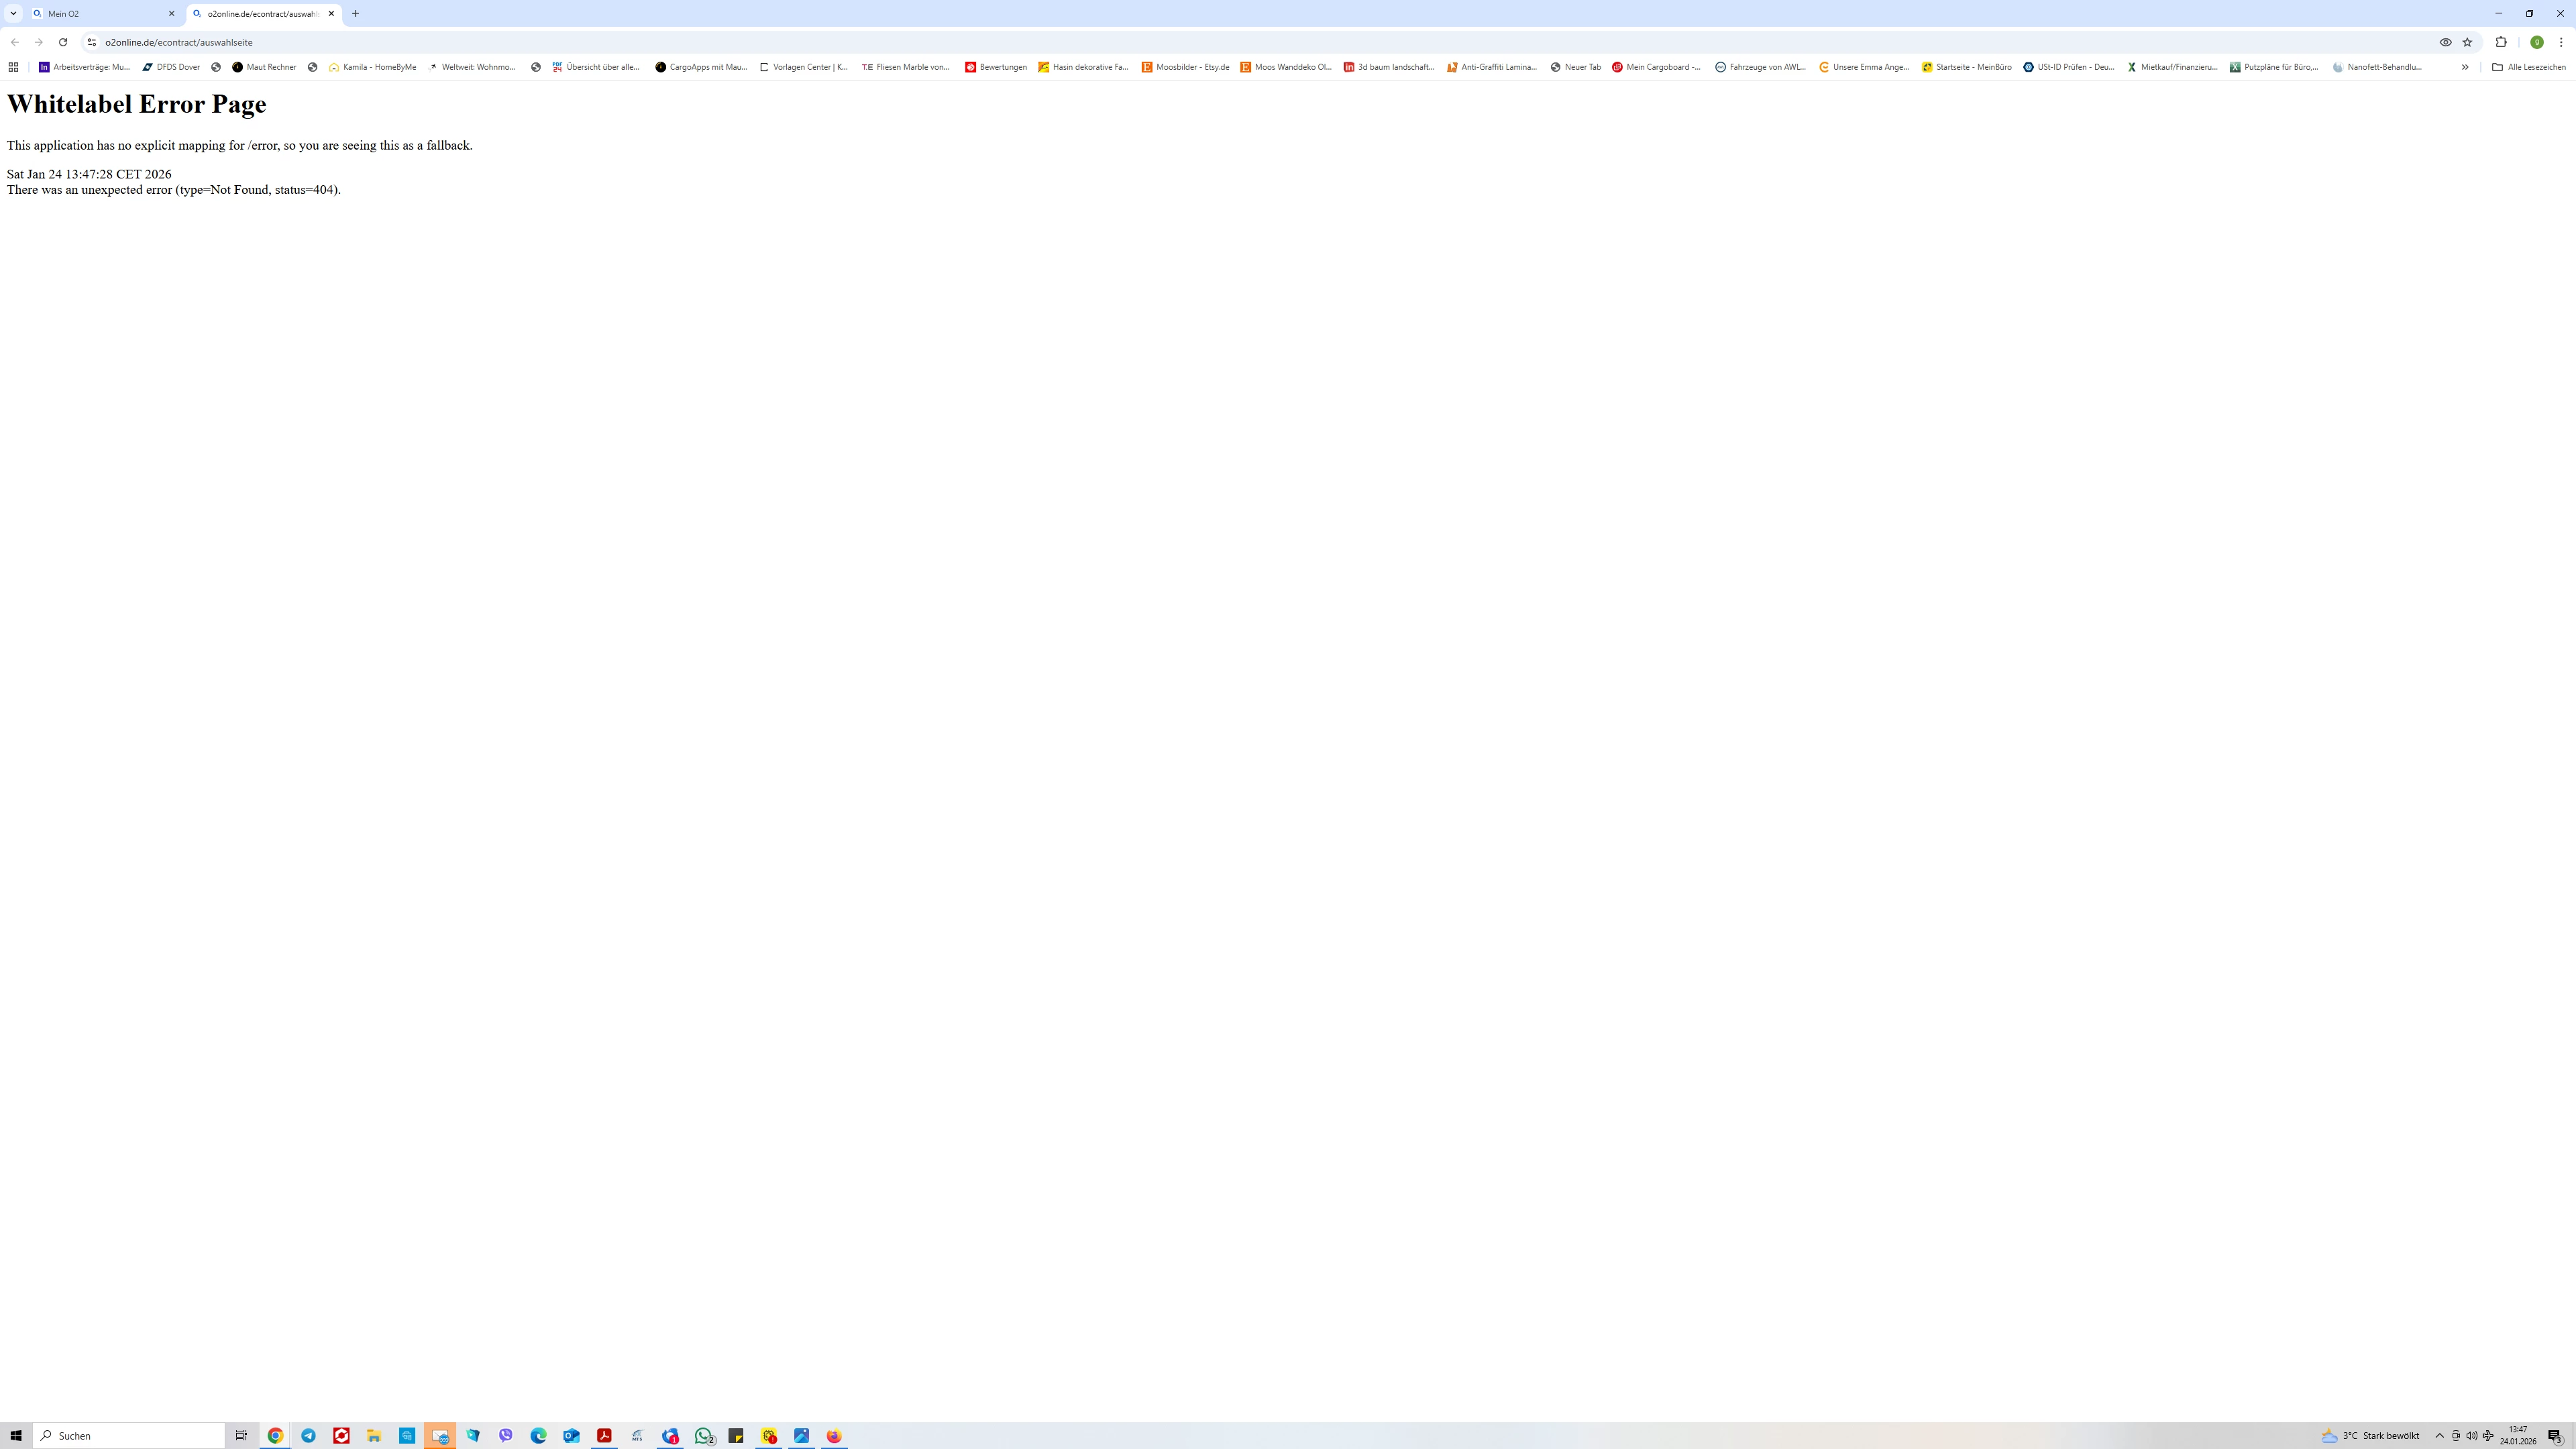2576x1449 pixels.
Task: Close the Mein O2 tab
Action: pyautogui.click(x=171, y=14)
